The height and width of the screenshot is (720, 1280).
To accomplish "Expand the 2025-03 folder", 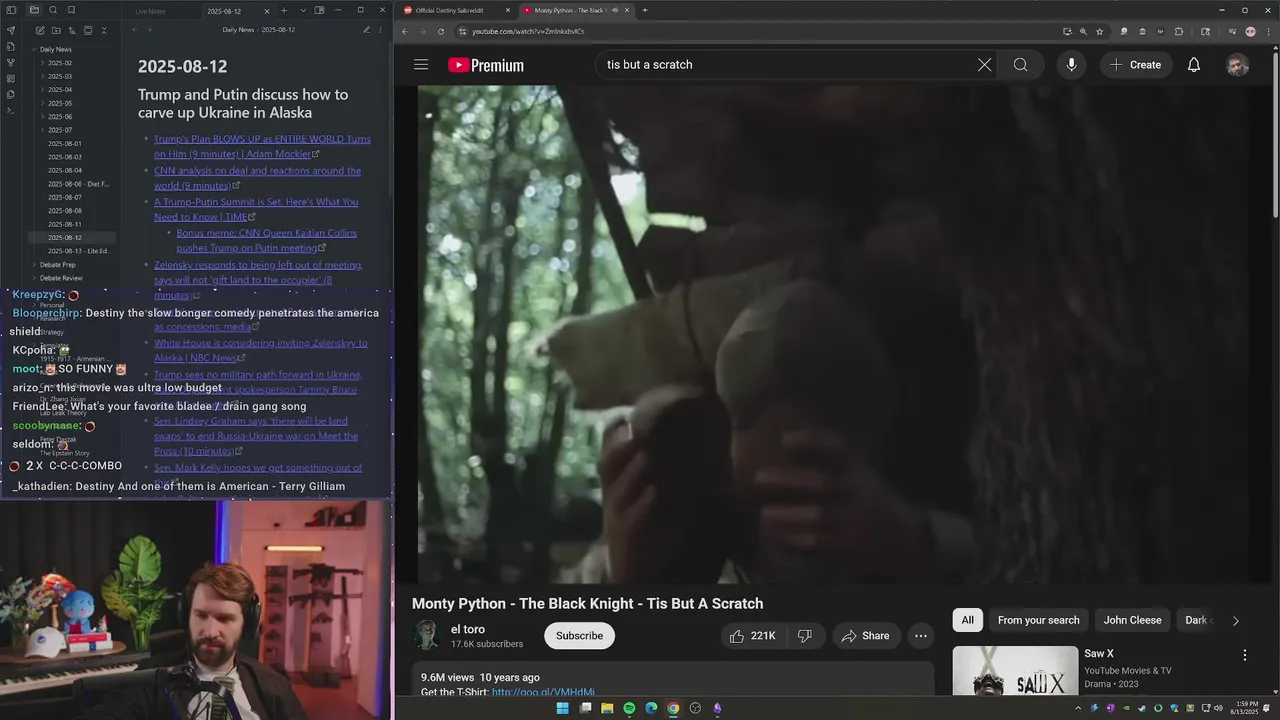I will [x=60, y=76].
